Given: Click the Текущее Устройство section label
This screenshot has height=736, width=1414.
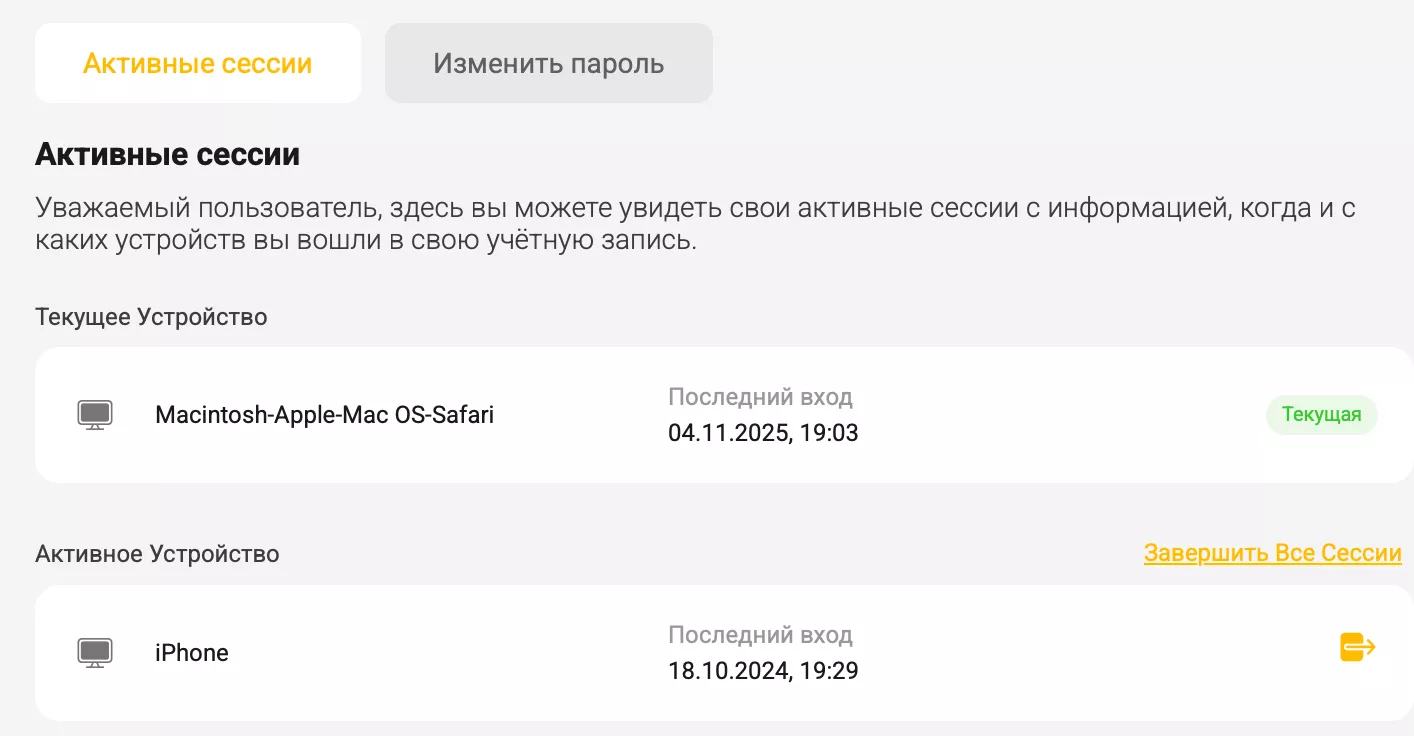Looking at the screenshot, I should pyautogui.click(x=150, y=316).
